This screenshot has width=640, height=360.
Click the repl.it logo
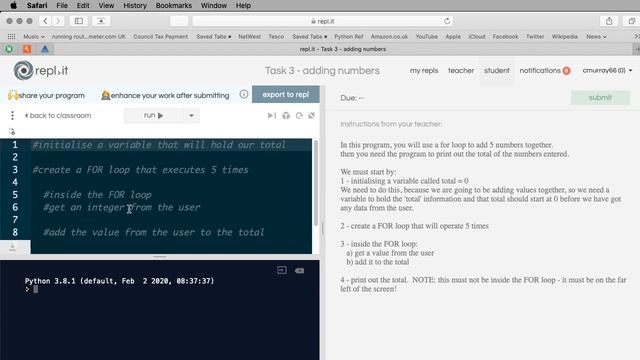click(x=41, y=71)
